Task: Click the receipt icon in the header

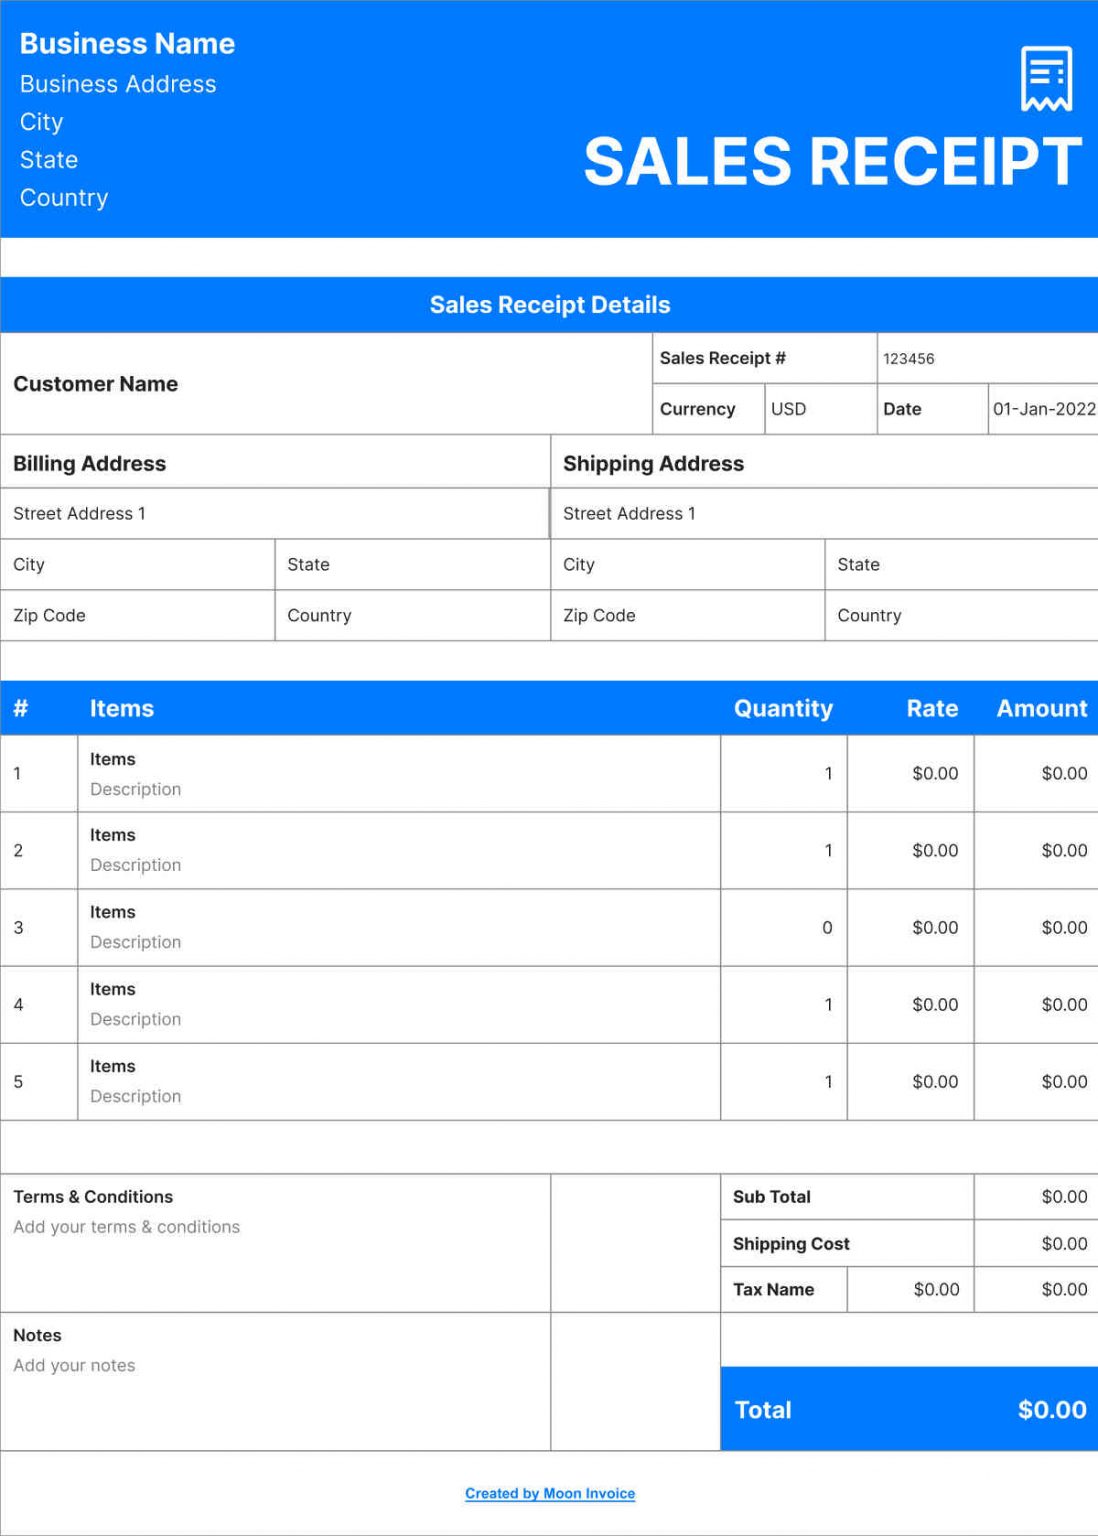Action: (x=1045, y=78)
